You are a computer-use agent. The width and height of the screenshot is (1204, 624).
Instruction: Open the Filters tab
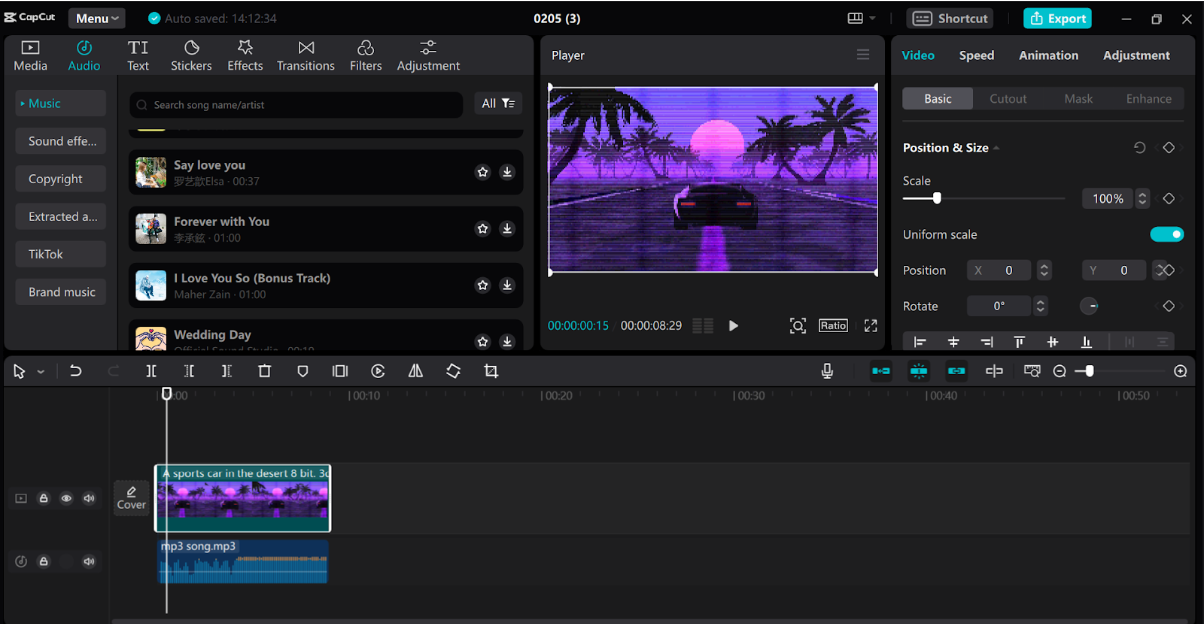pos(366,56)
